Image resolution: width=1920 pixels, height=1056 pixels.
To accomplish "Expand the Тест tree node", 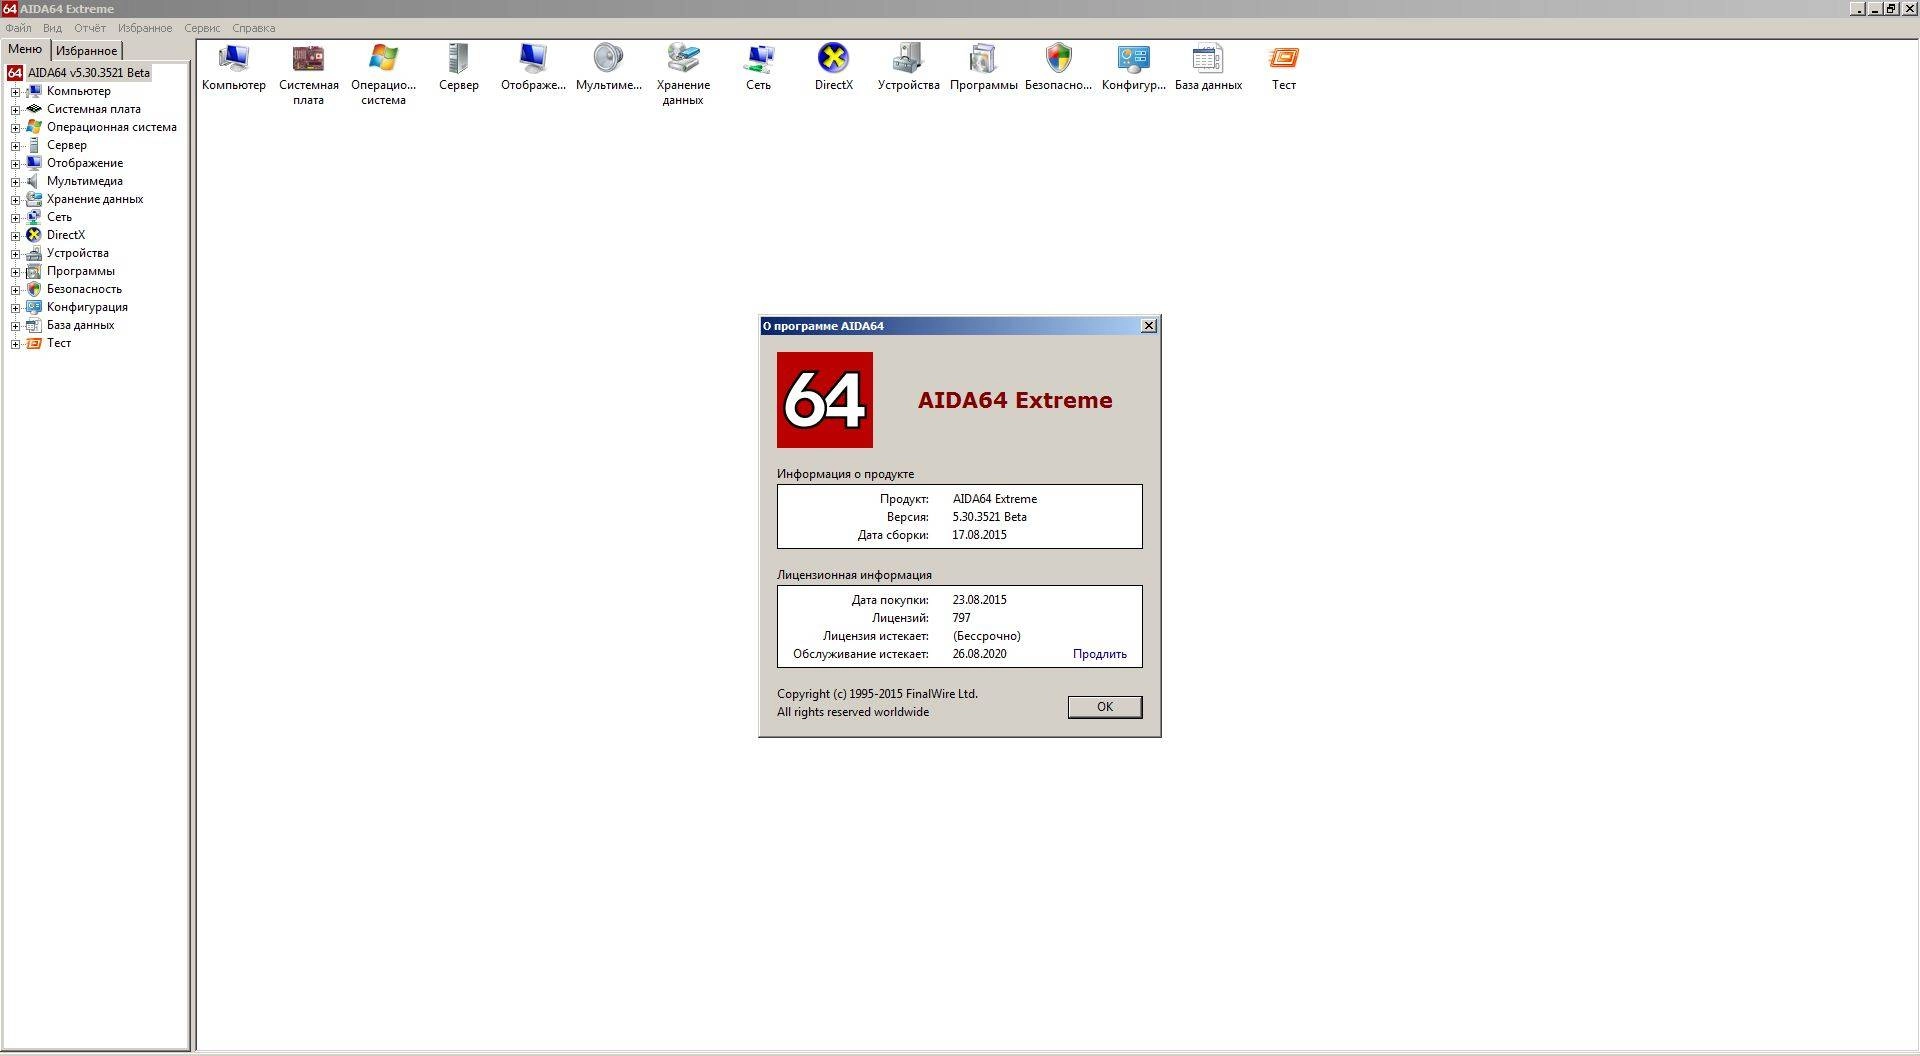I will coord(15,344).
